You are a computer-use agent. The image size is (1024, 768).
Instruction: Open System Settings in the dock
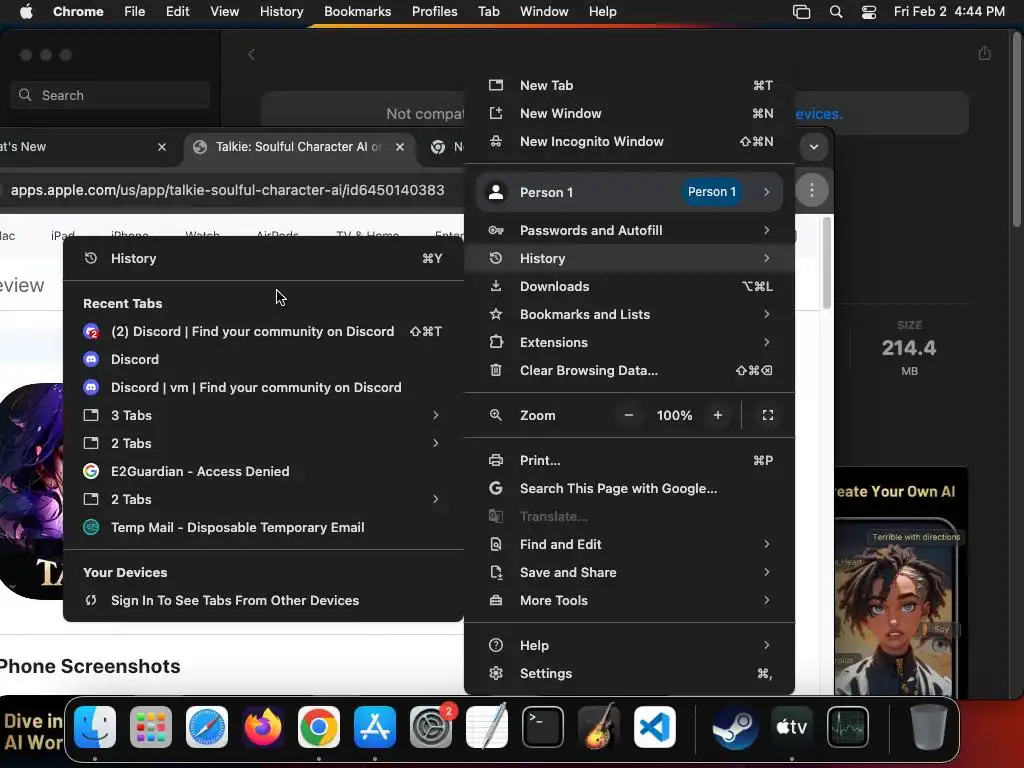coord(431,727)
